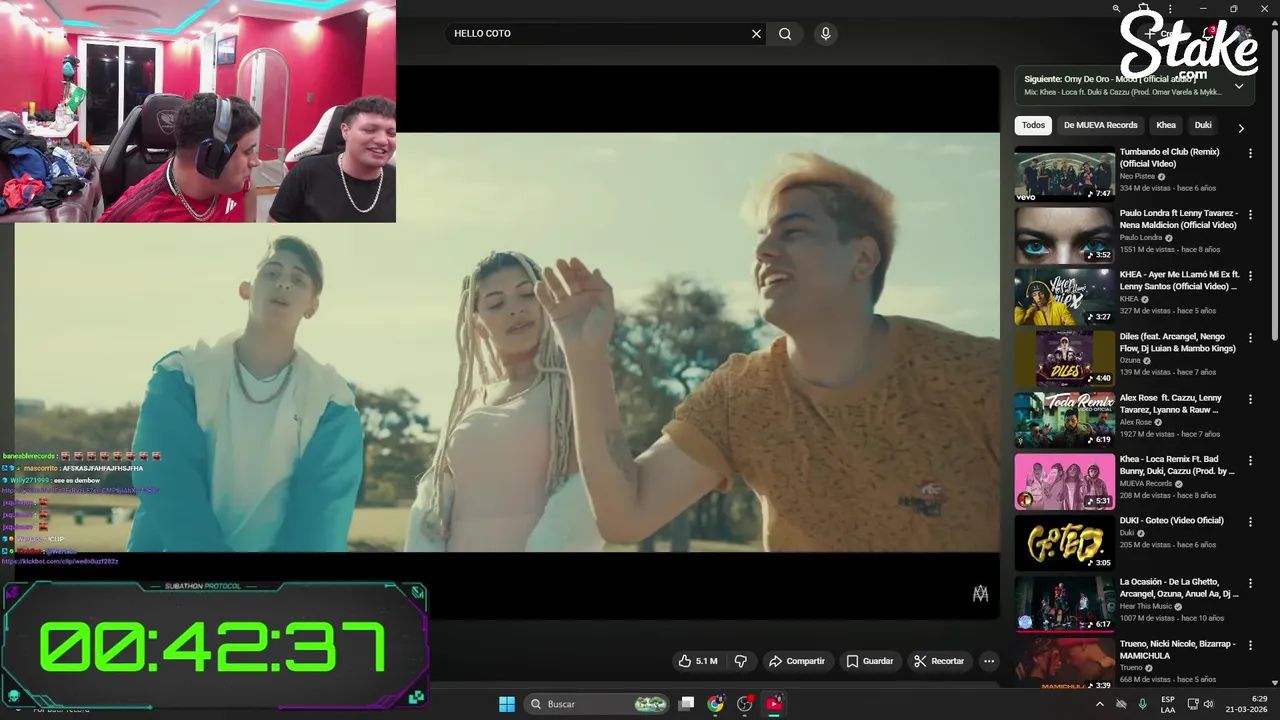Open options for Nena Maldicion video

click(x=1250, y=214)
